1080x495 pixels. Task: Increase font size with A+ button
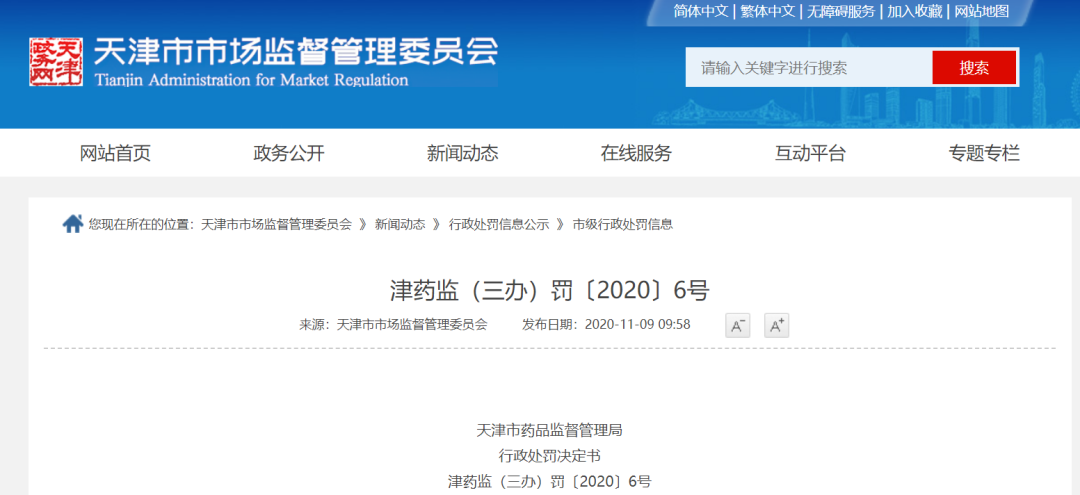776,326
